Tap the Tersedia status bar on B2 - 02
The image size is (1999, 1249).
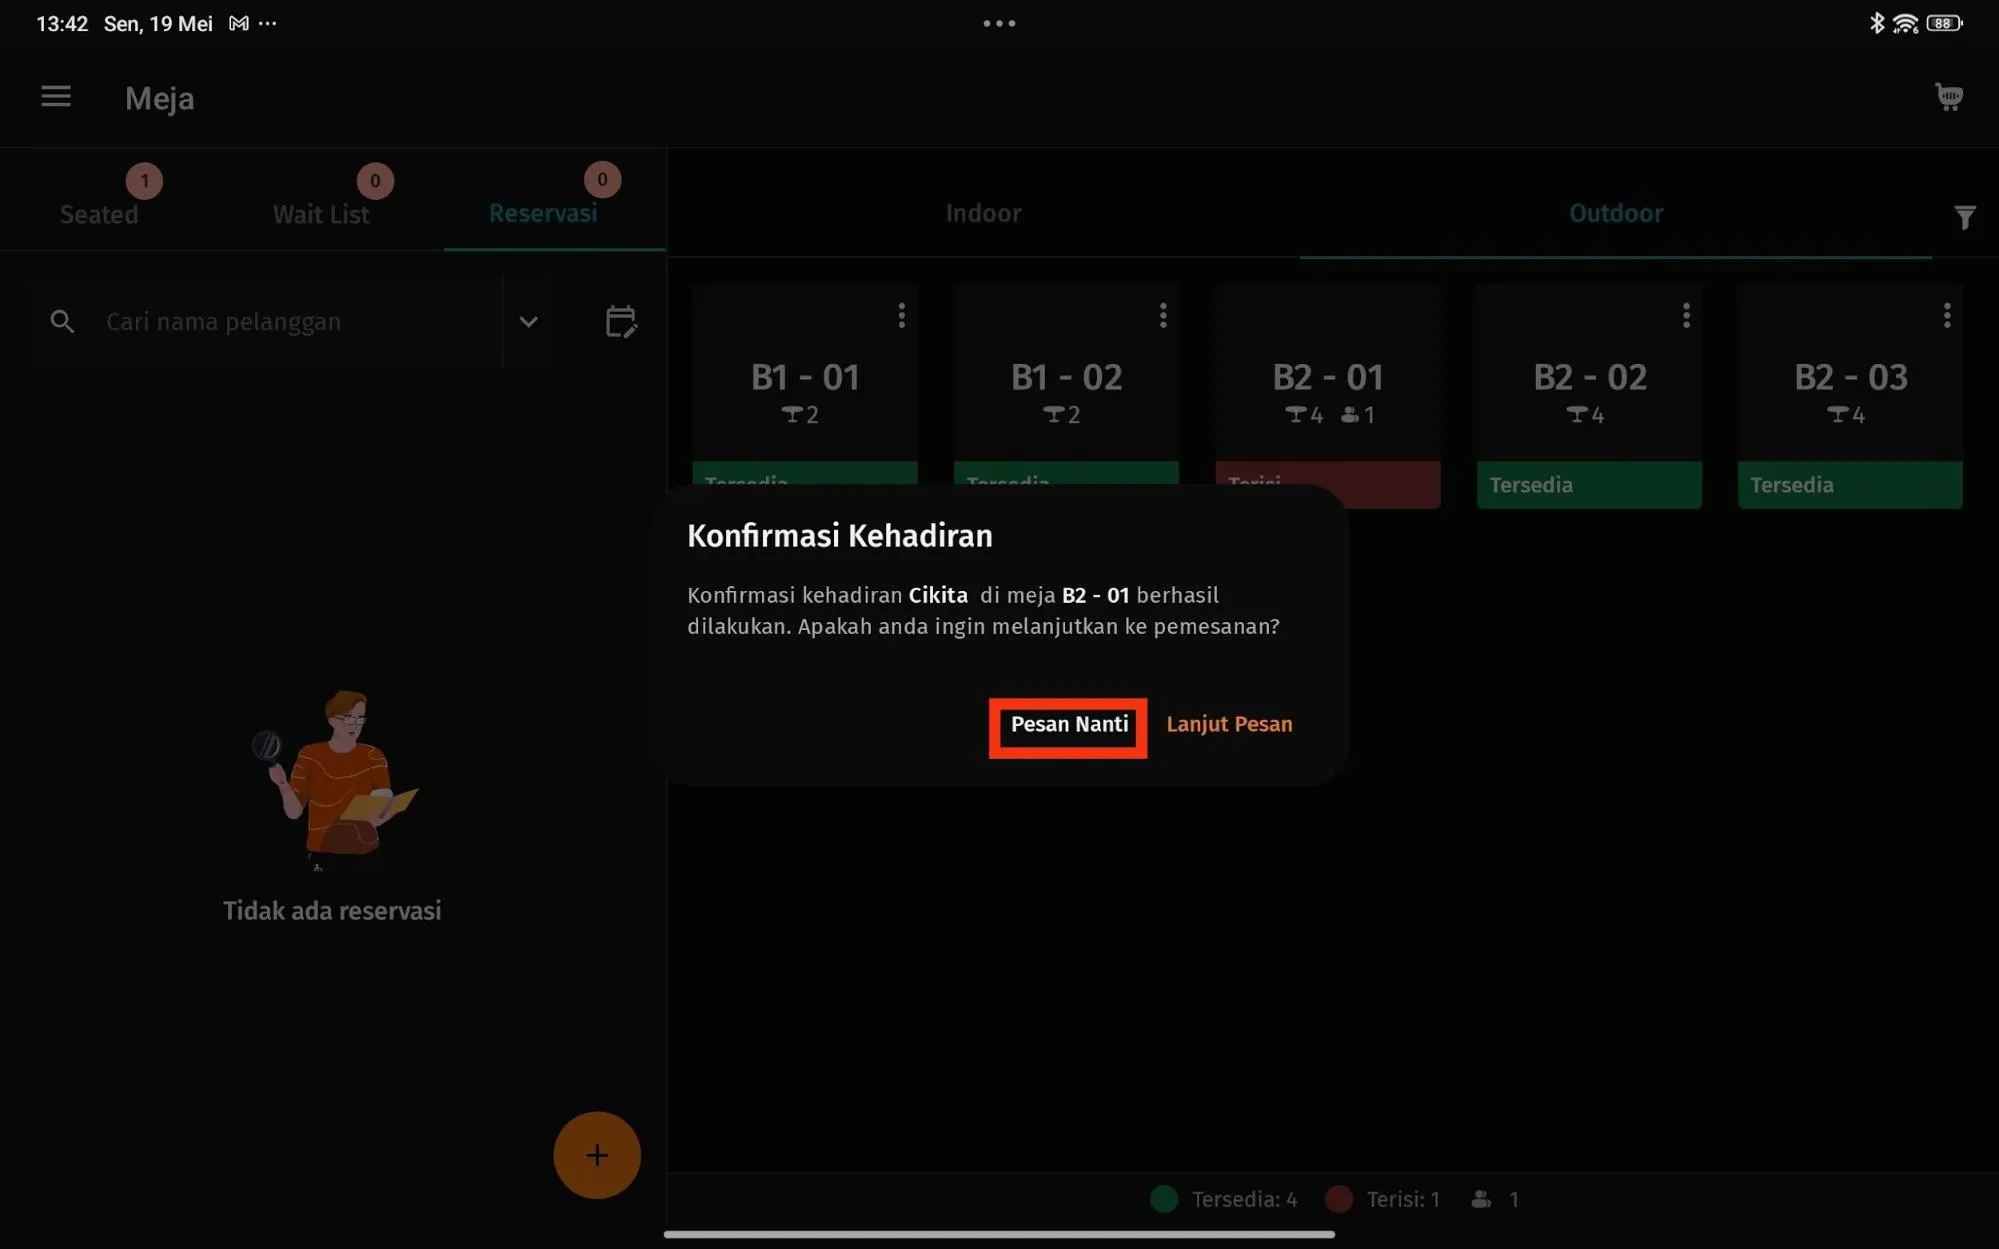(1589, 485)
